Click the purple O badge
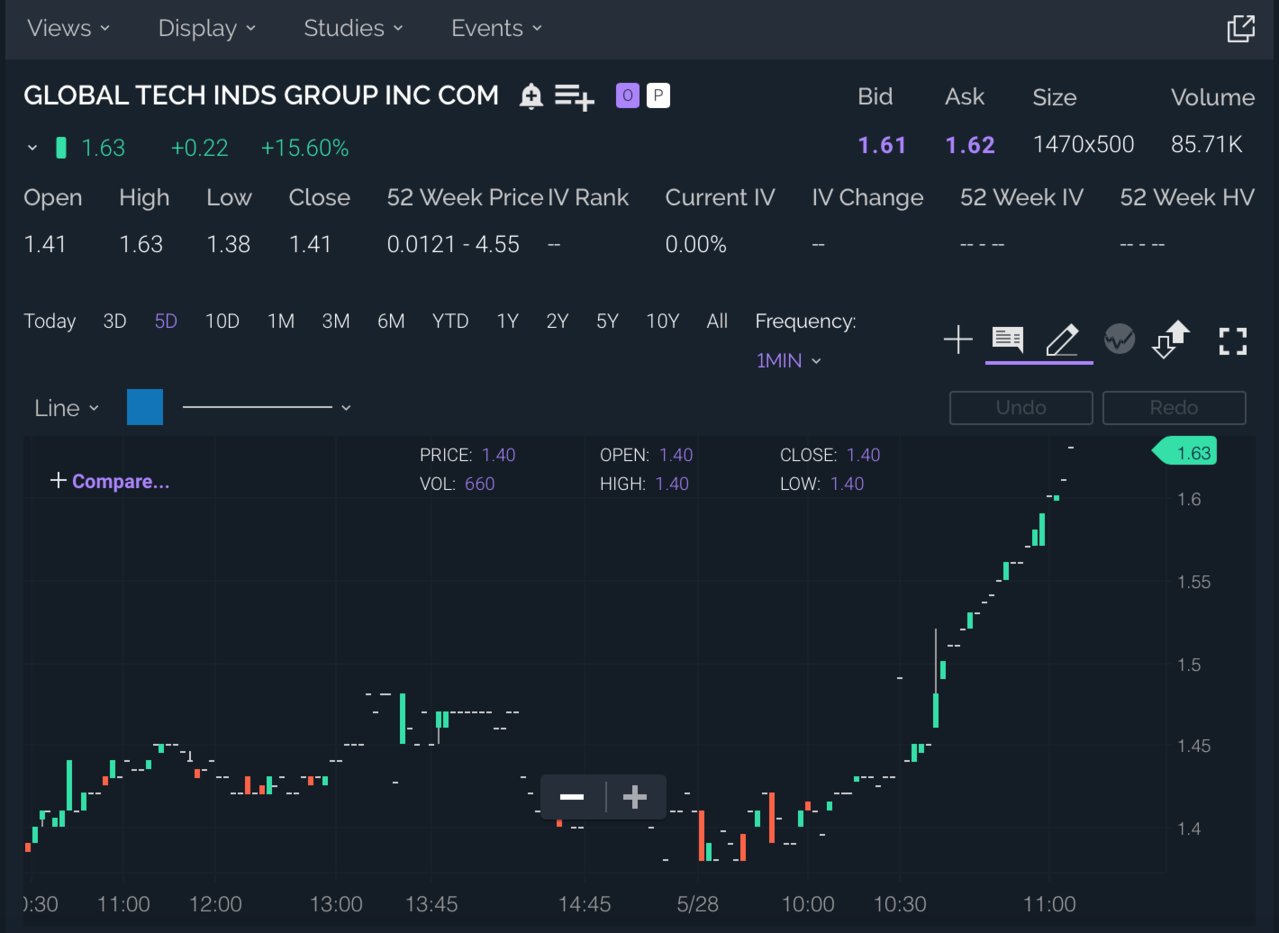The height and width of the screenshot is (933, 1279). coord(627,96)
